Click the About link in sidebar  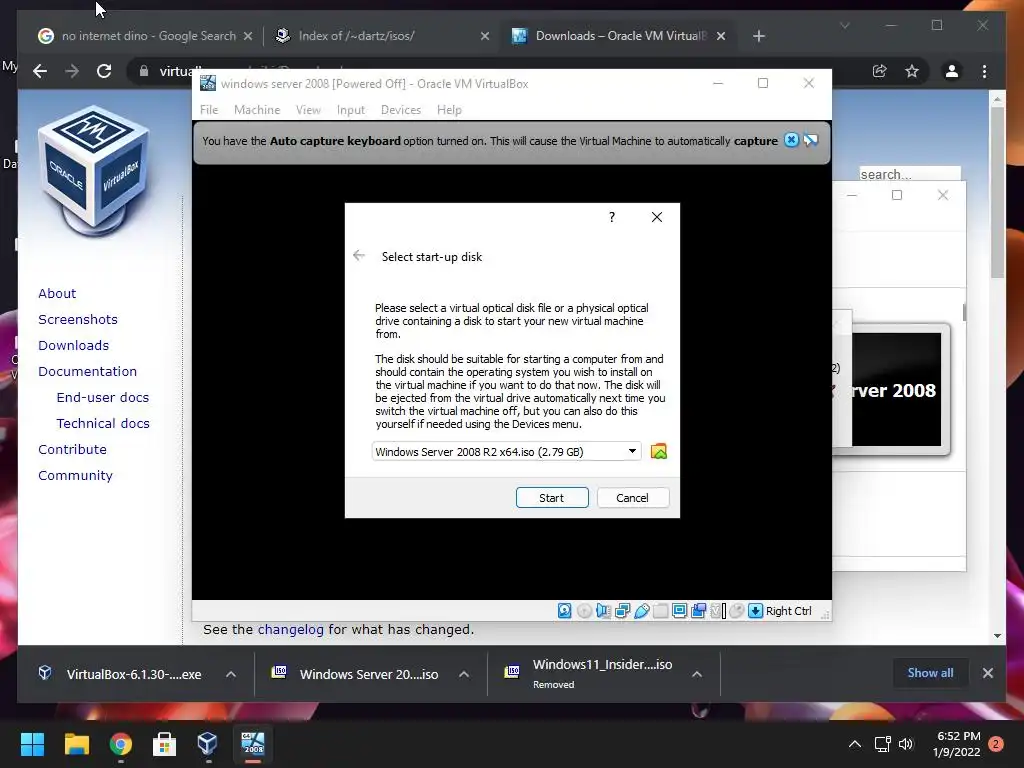57,293
